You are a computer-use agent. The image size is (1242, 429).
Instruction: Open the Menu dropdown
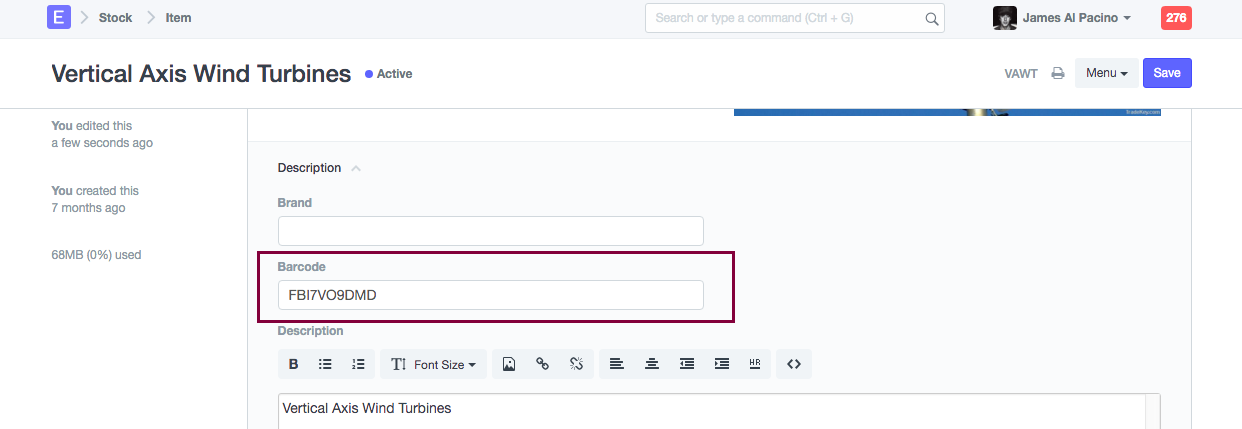coord(1106,73)
